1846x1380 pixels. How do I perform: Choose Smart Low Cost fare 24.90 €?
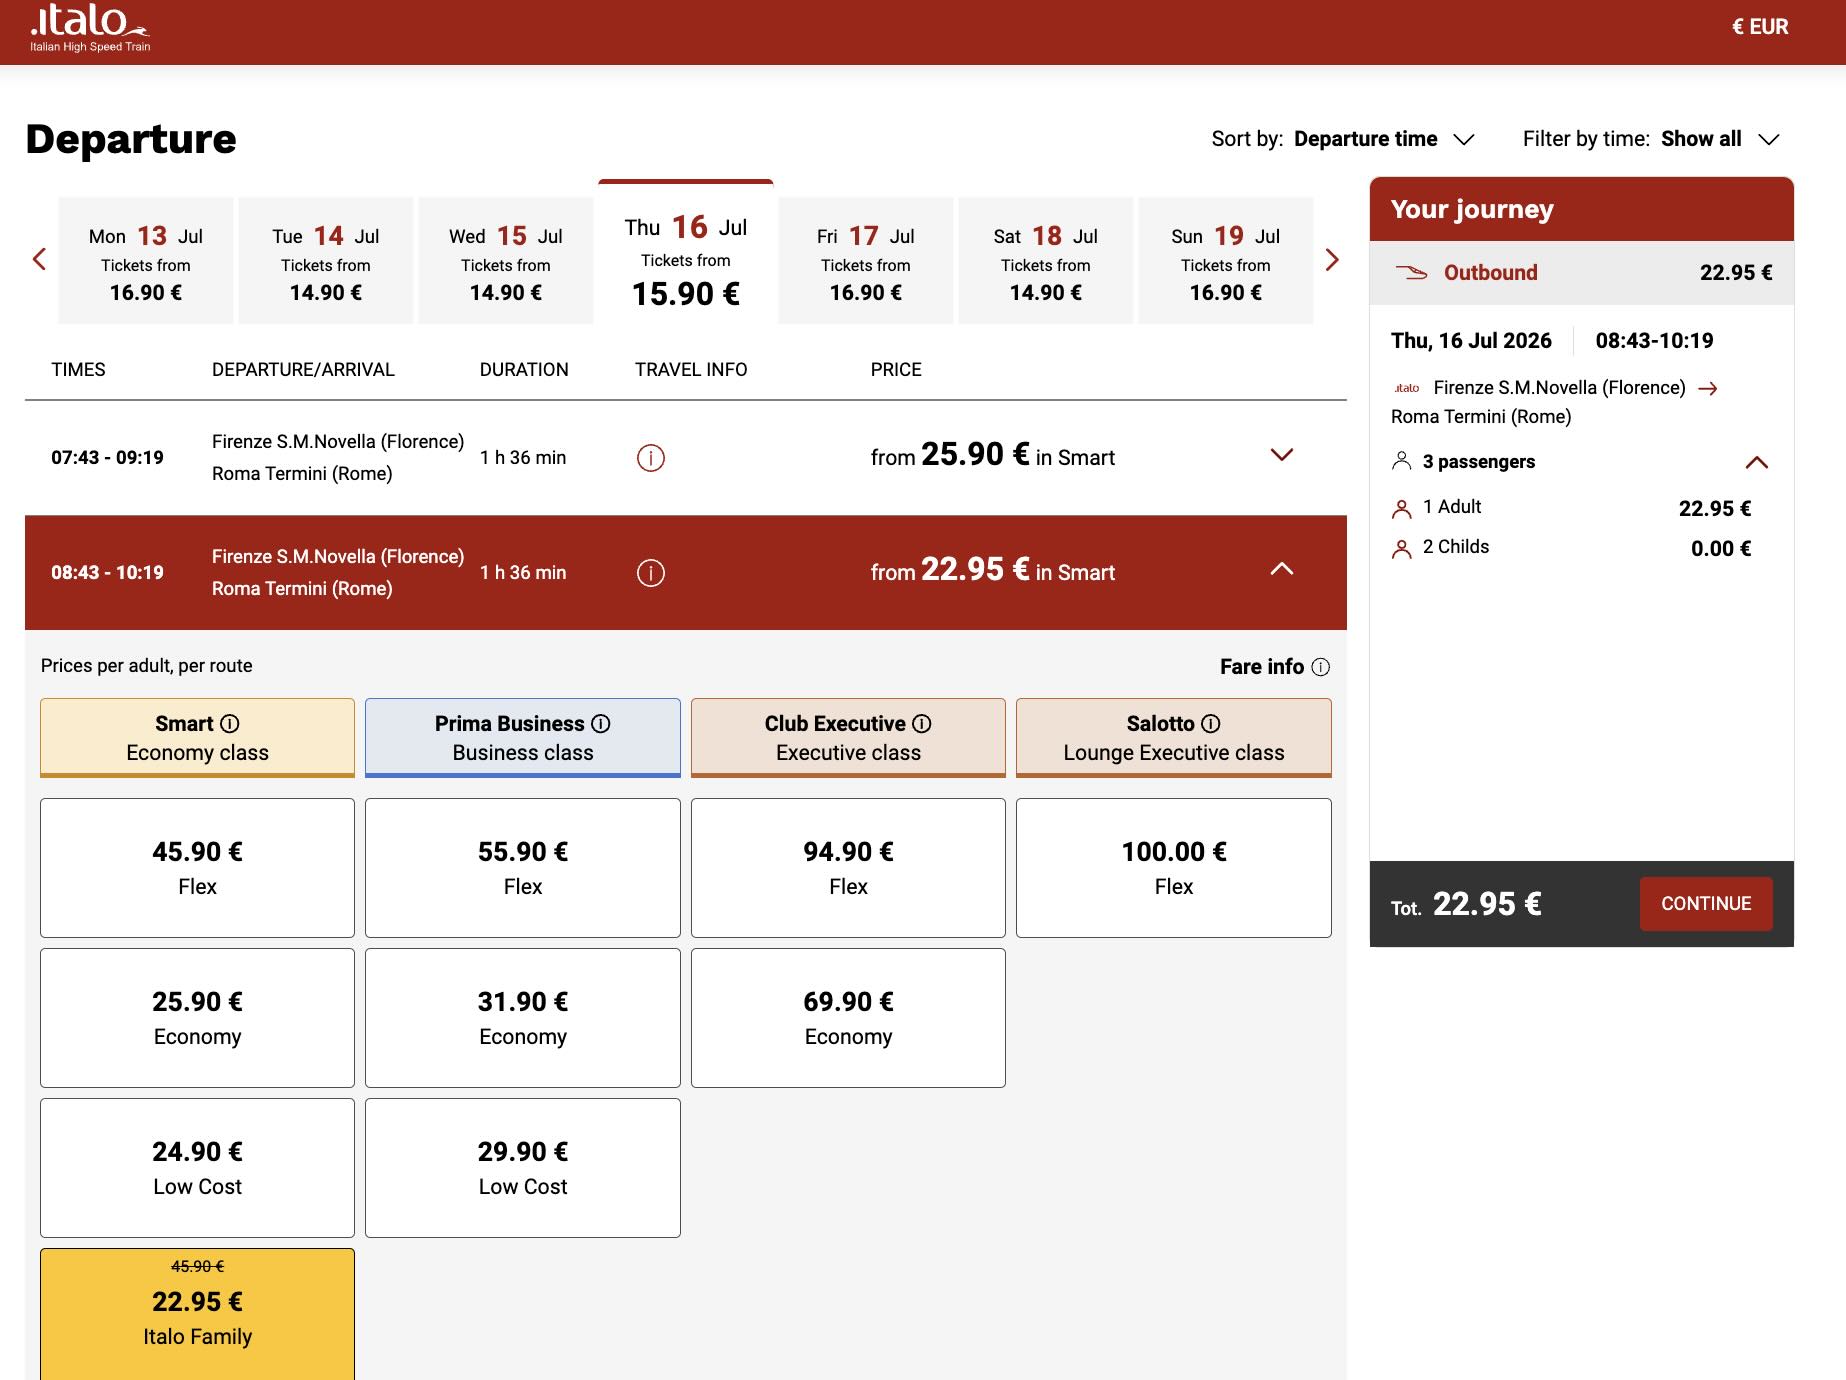[198, 1168]
